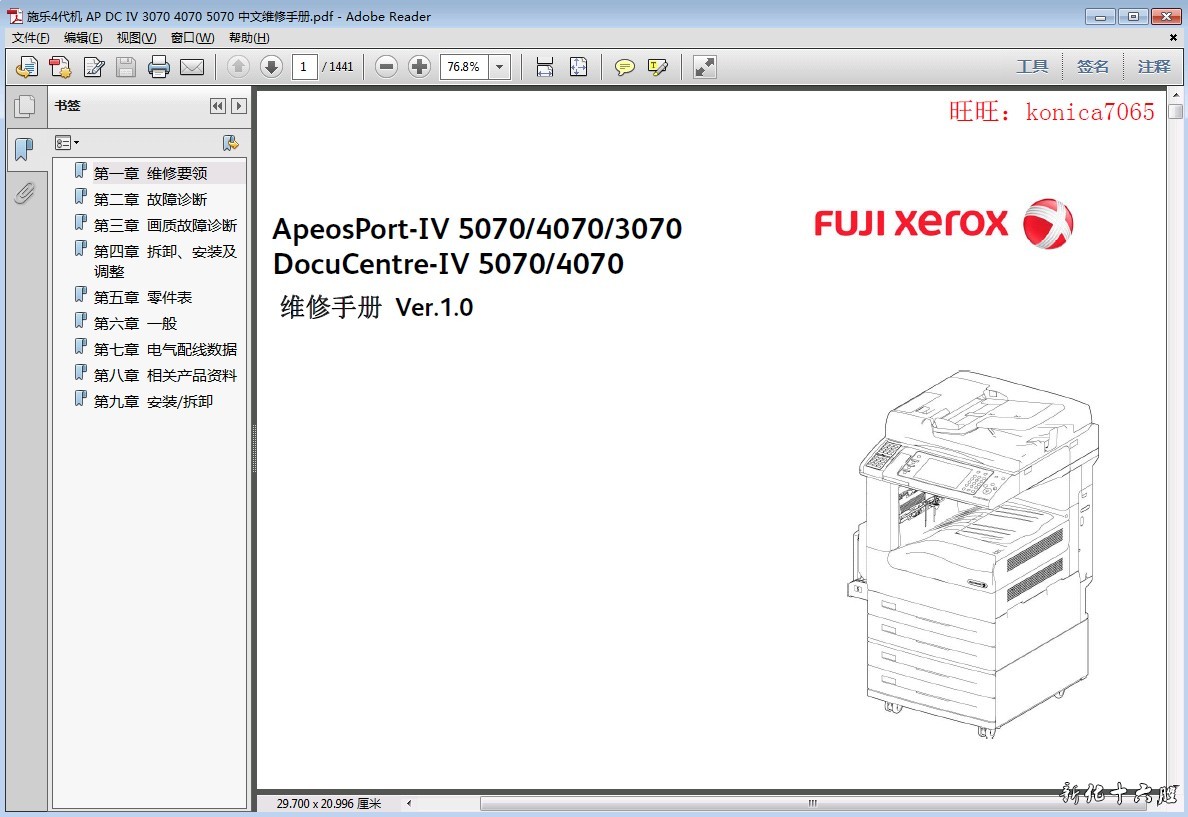Open the 工具 pane
The height and width of the screenshot is (817, 1188).
[1032, 67]
